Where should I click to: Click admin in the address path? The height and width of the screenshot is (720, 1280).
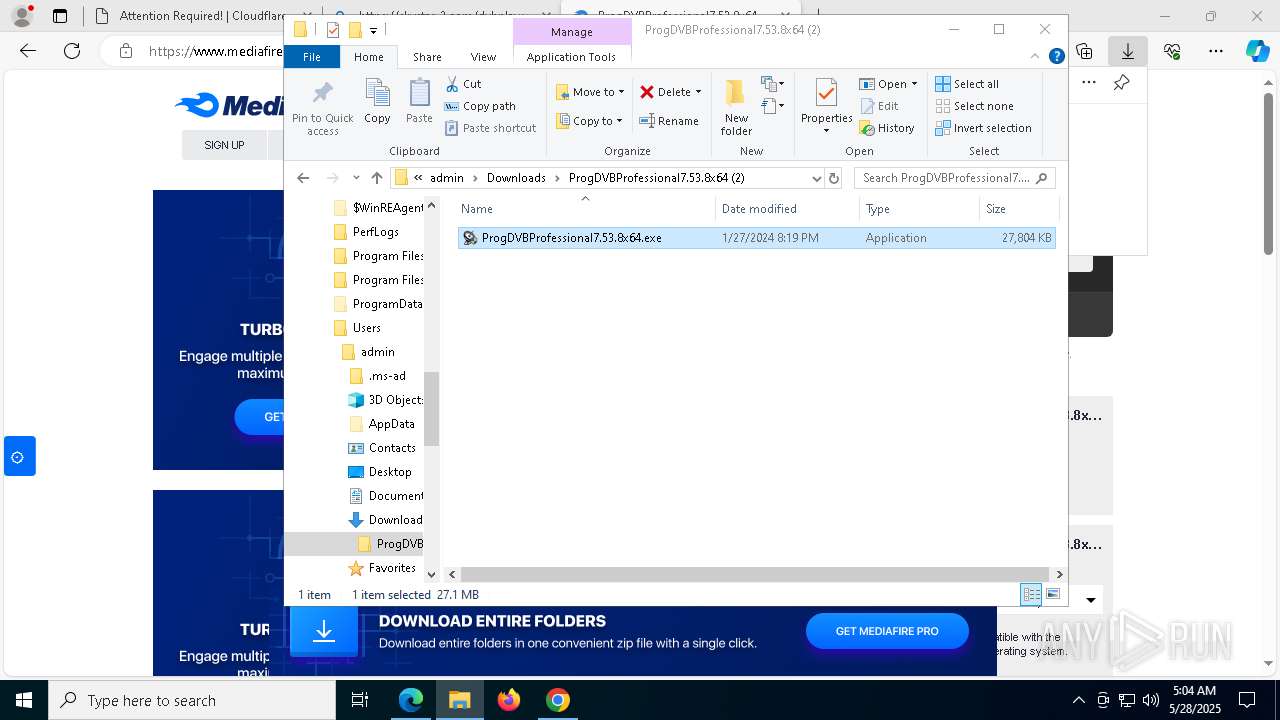click(x=447, y=178)
